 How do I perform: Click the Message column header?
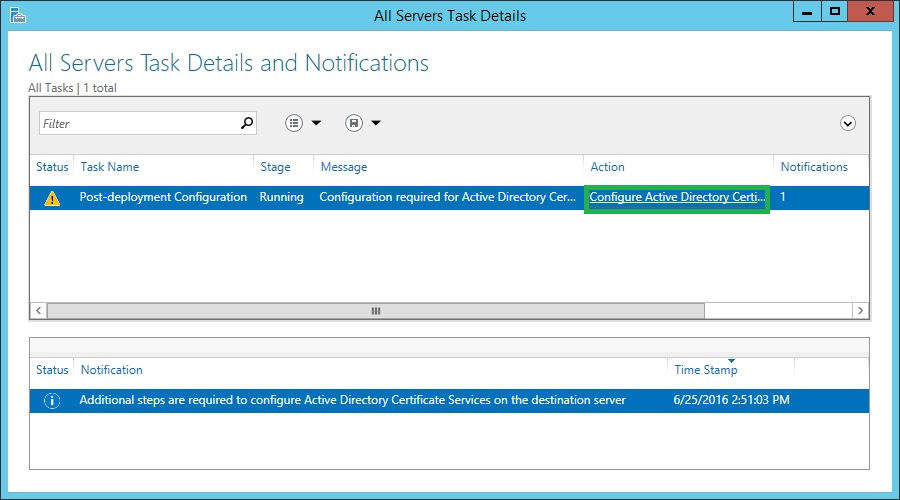343,167
